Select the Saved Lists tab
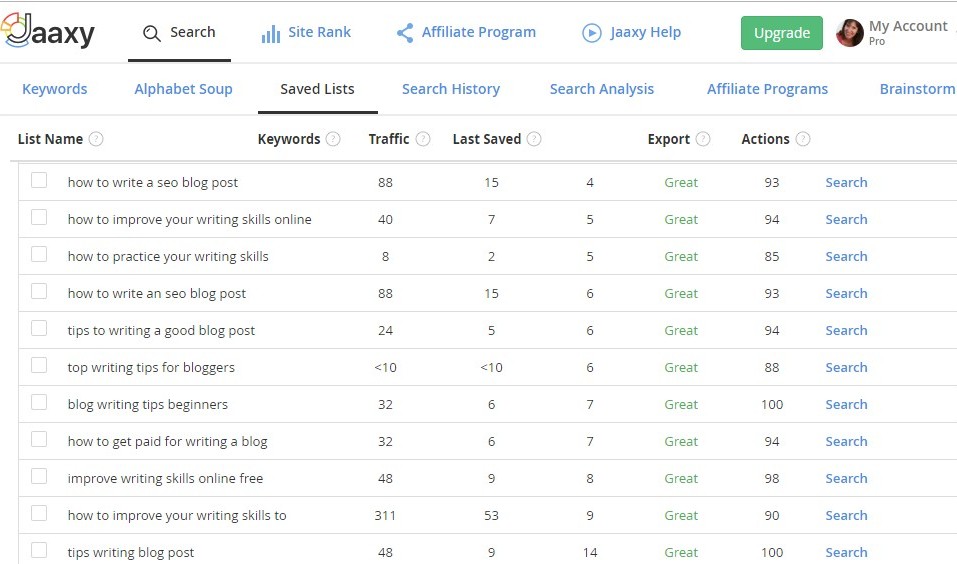The height and width of the screenshot is (564, 957). 317,89
